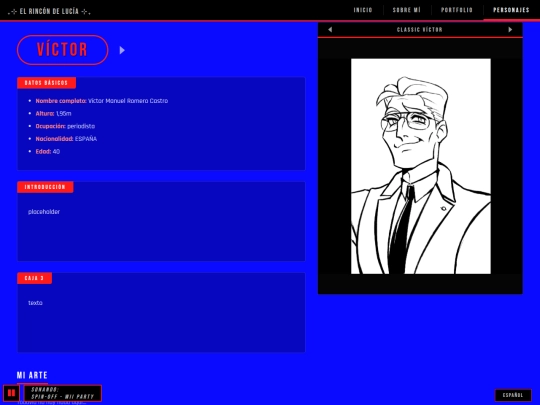Select the Introducción section label

[45, 187]
